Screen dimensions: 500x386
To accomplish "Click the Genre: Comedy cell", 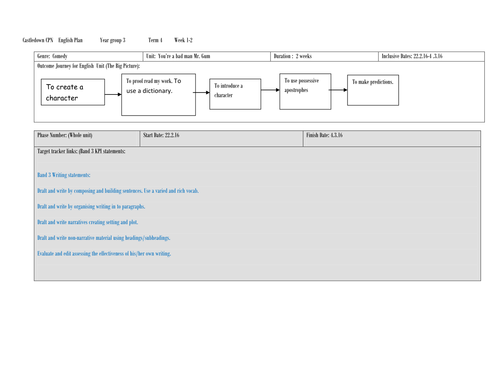I will point(88,56).
